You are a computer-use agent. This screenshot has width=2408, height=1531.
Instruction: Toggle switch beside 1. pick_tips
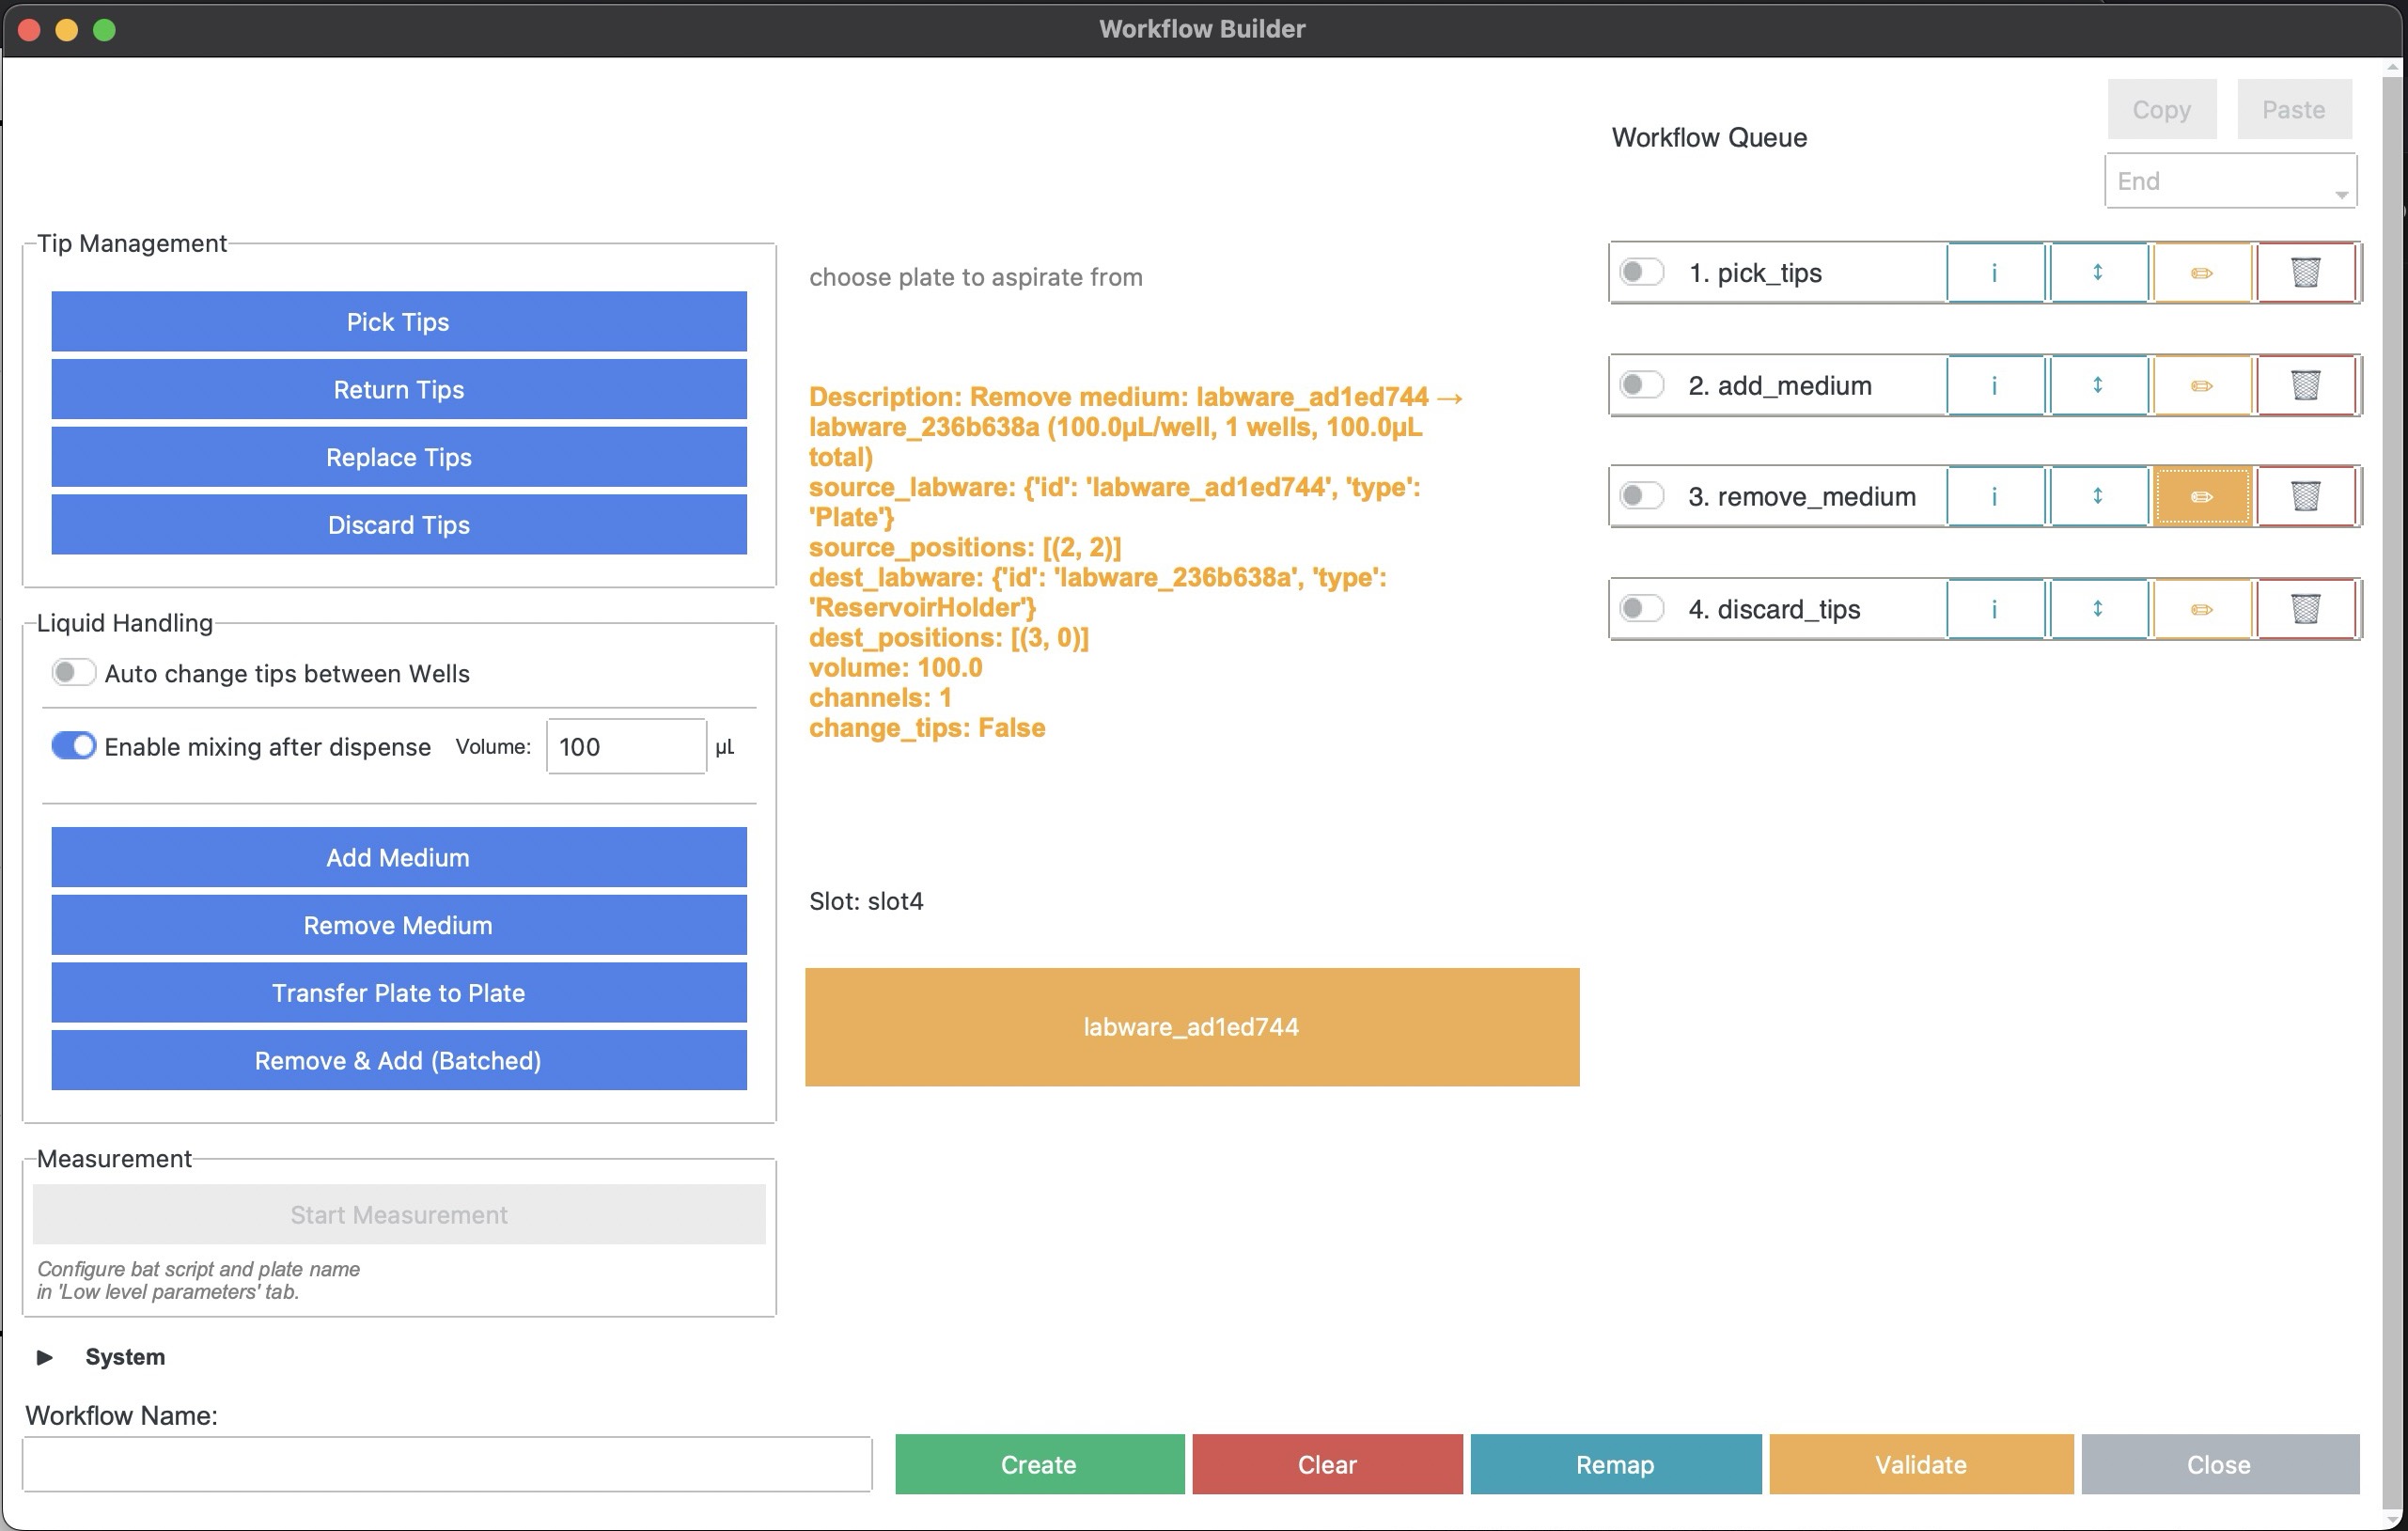[x=1641, y=272]
